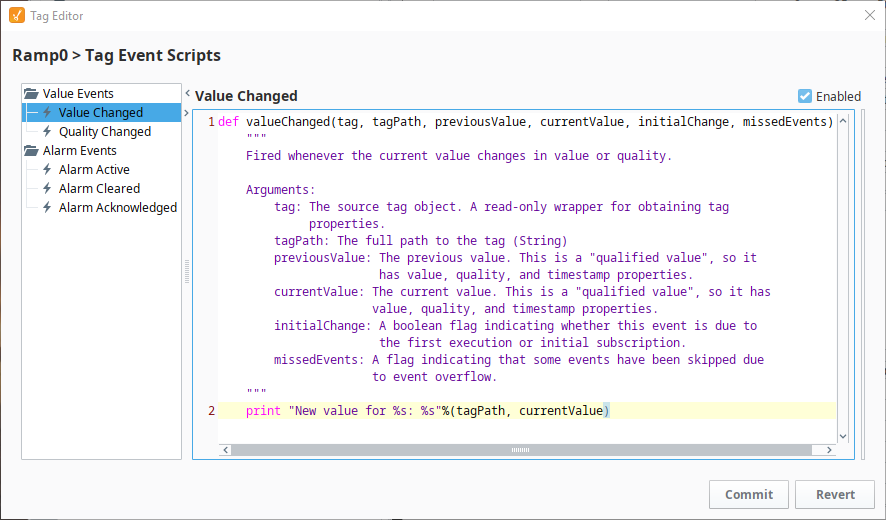This screenshot has width=886, height=520.
Task: Click lightning icon beside Alarm Cleared
Action: [47, 188]
